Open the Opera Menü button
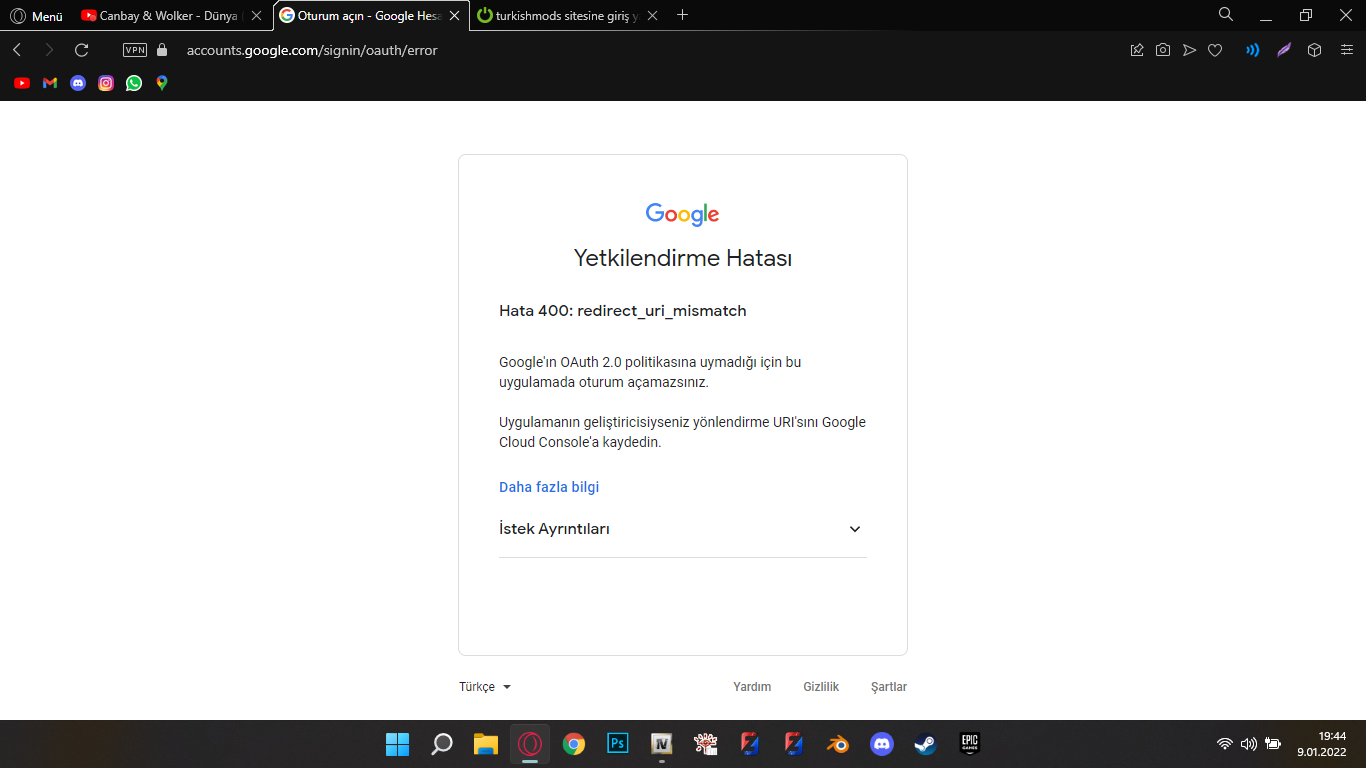Viewport: 1366px width, 768px height. 36,16
